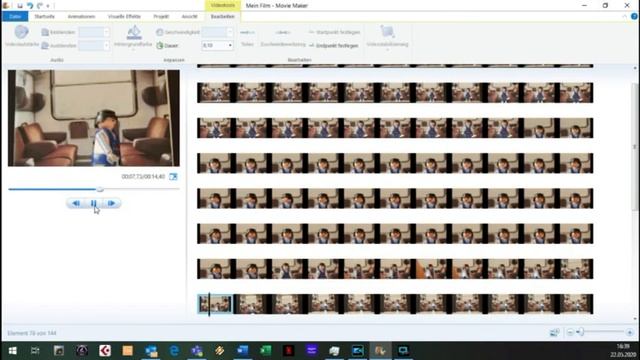Open Excel from the taskbar
The width and height of the screenshot is (640, 360).
[266, 351]
